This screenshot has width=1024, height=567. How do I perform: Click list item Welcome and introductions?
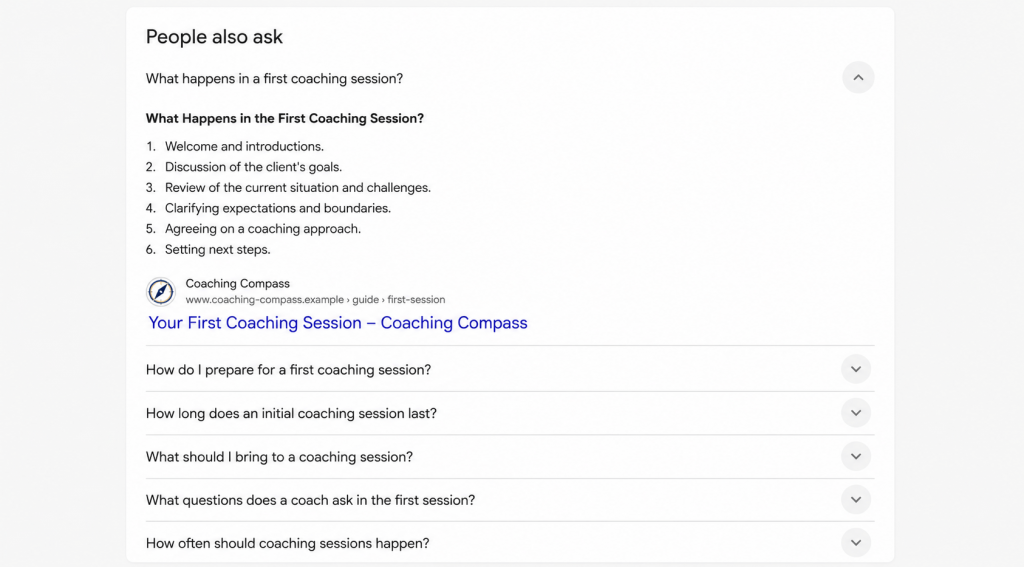pyautogui.click(x=244, y=146)
